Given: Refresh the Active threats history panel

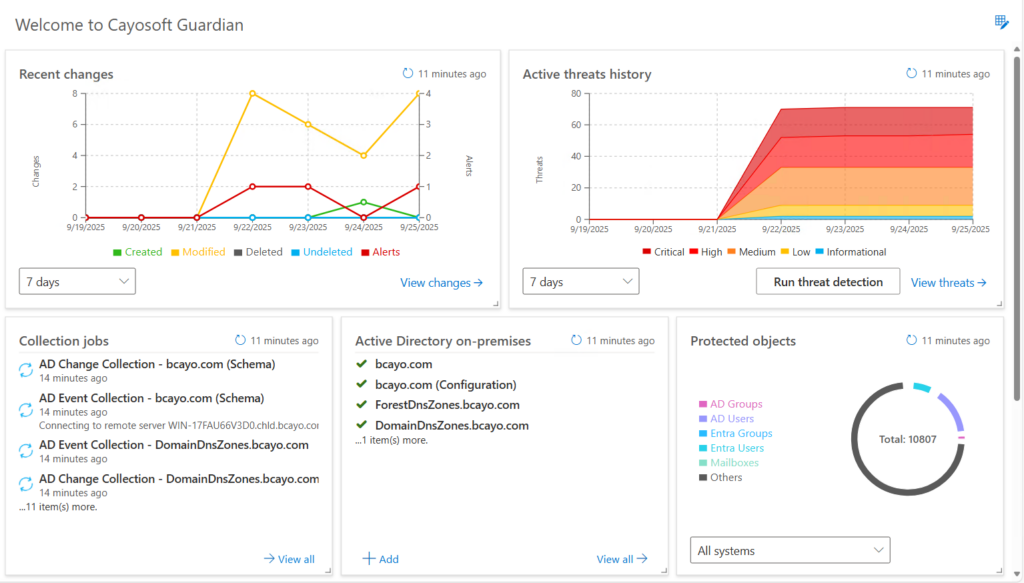Looking at the screenshot, I should point(912,73).
